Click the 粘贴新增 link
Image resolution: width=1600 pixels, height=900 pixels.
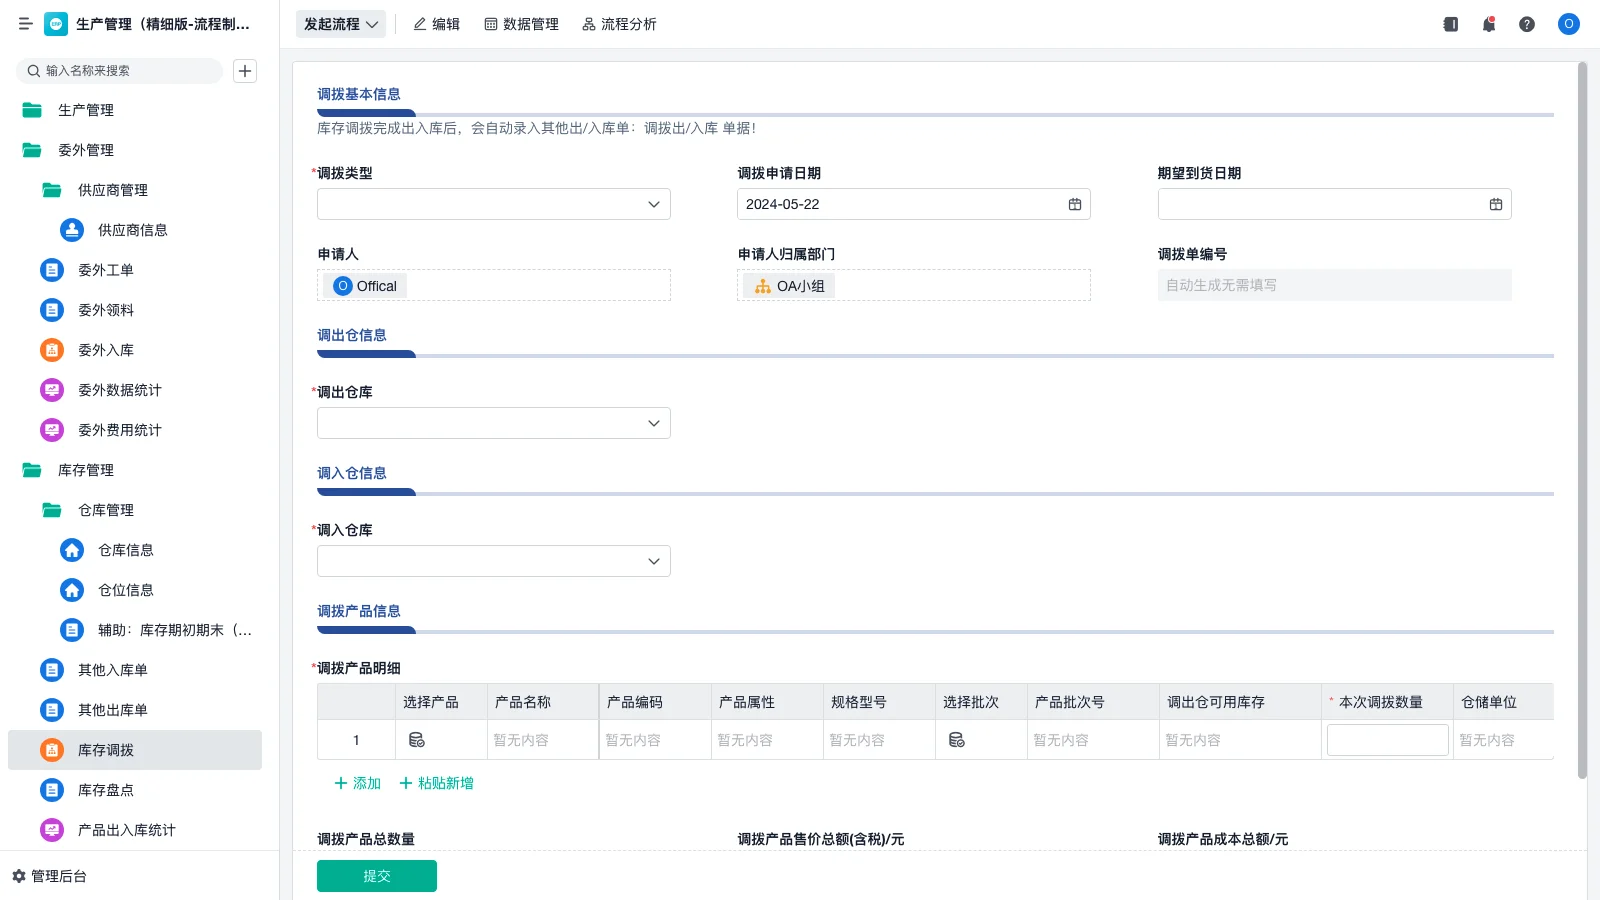[437, 783]
